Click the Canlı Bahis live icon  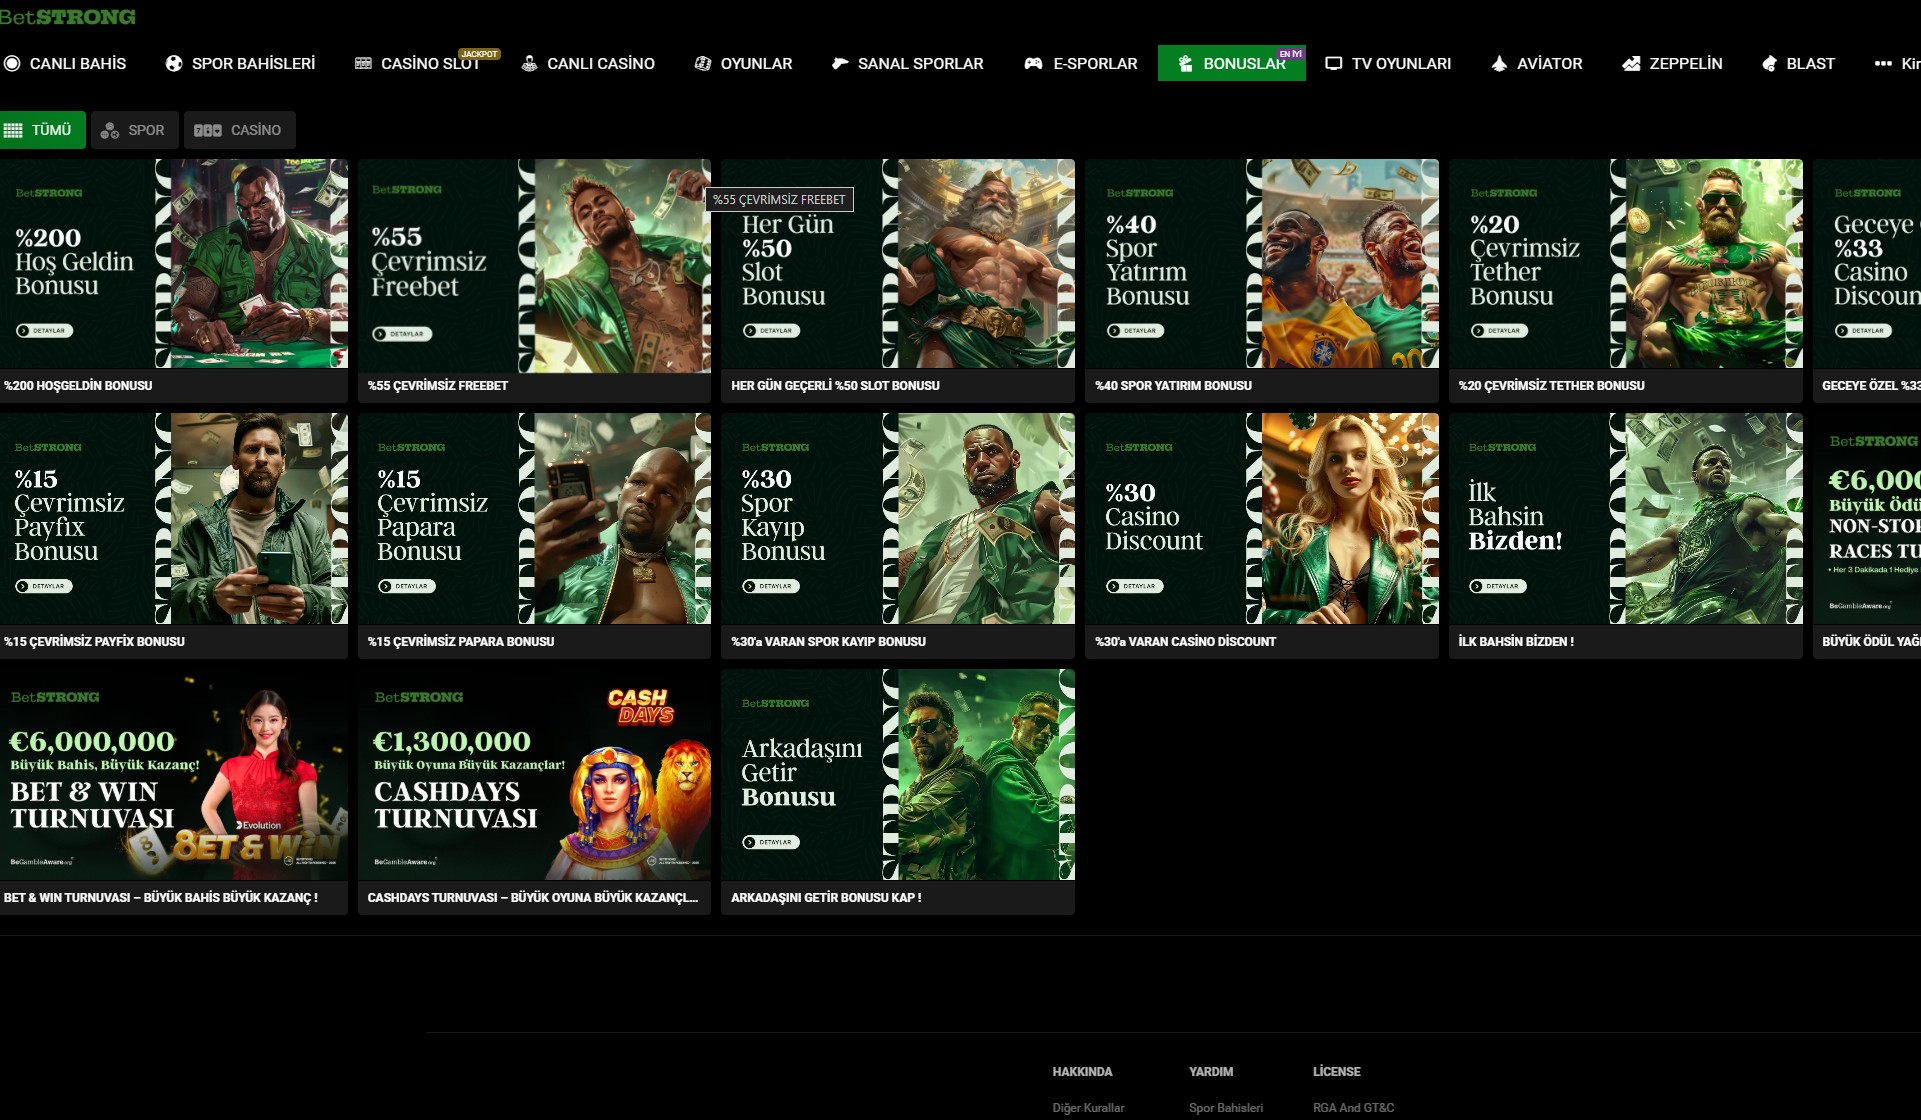pyautogui.click(x=12, y=63)
